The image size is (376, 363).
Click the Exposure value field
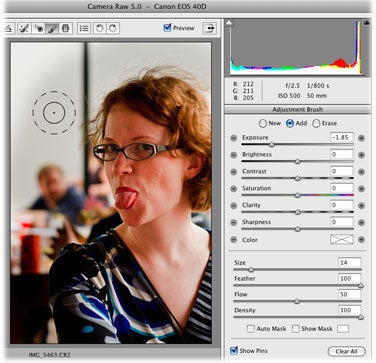[x=342, y=137]
